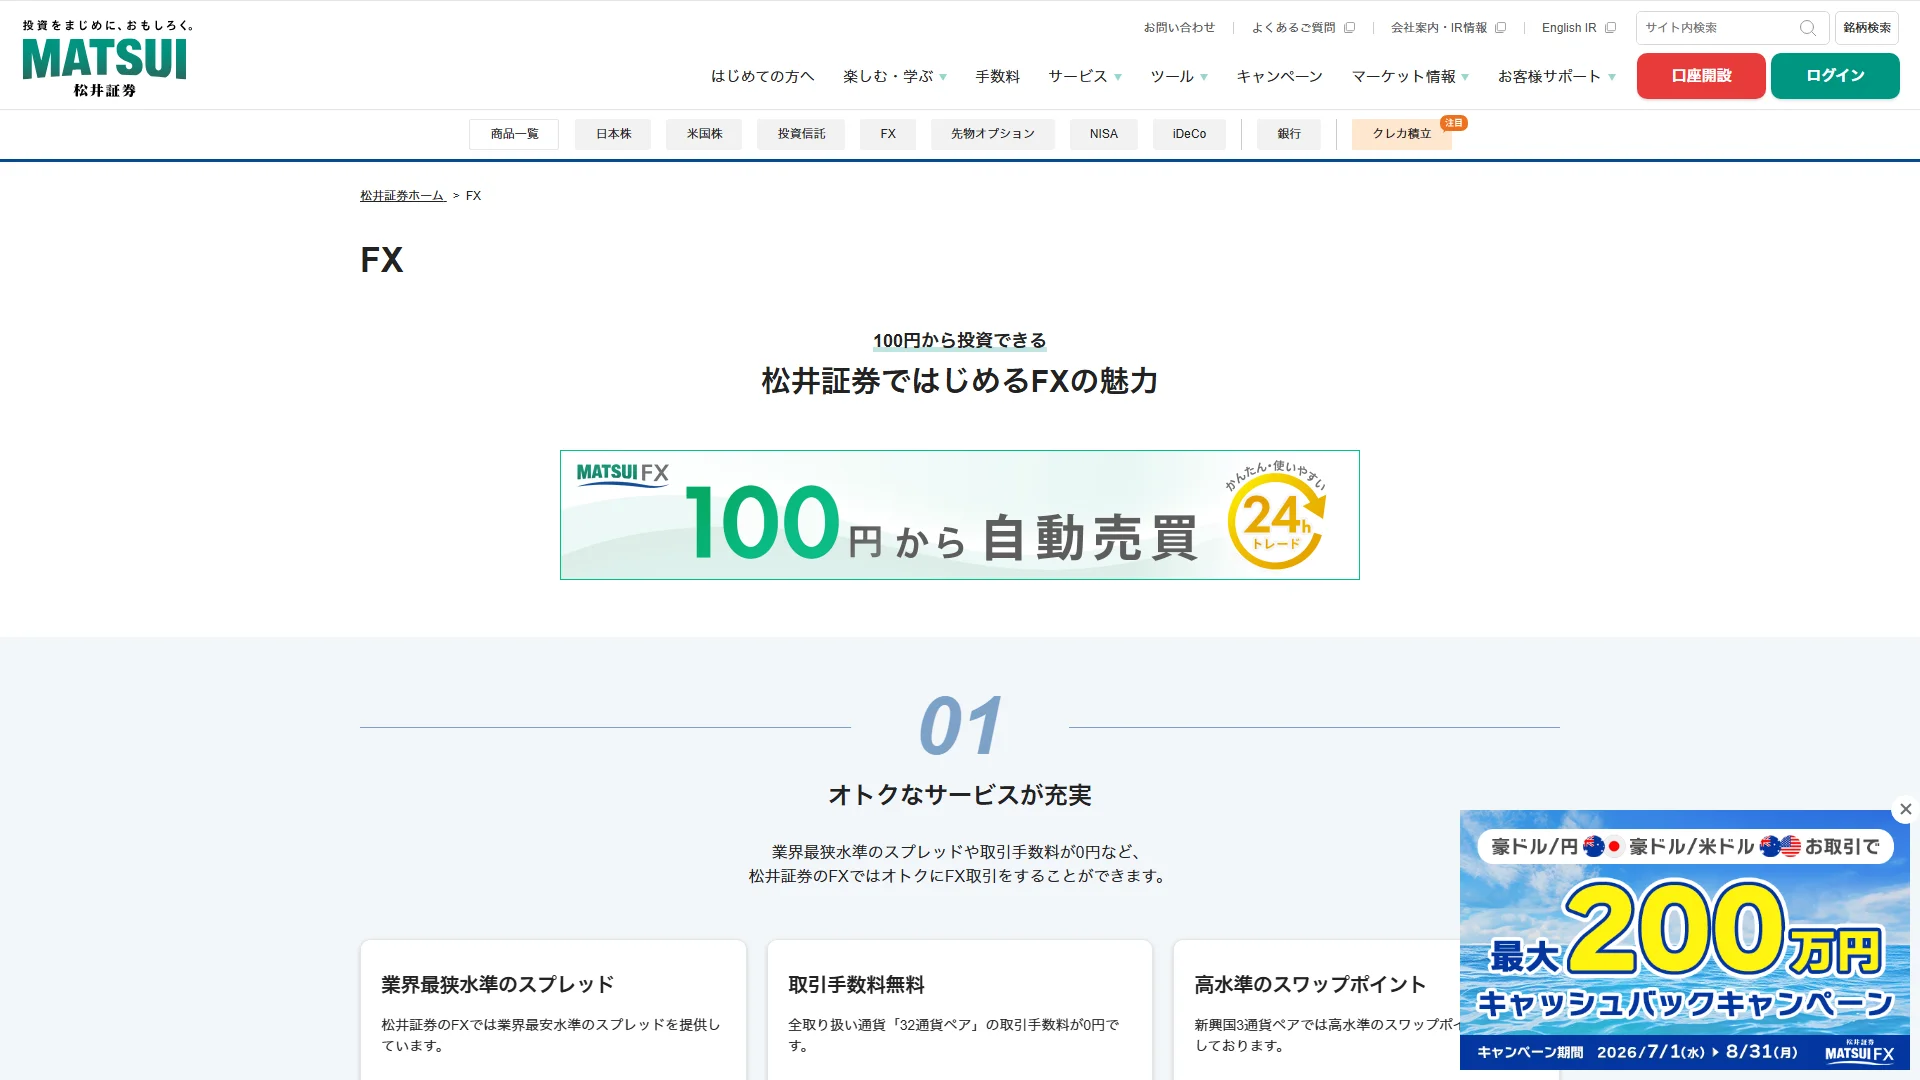
Task: Click the 銘柄検索 button
Action: (1867, 28)
